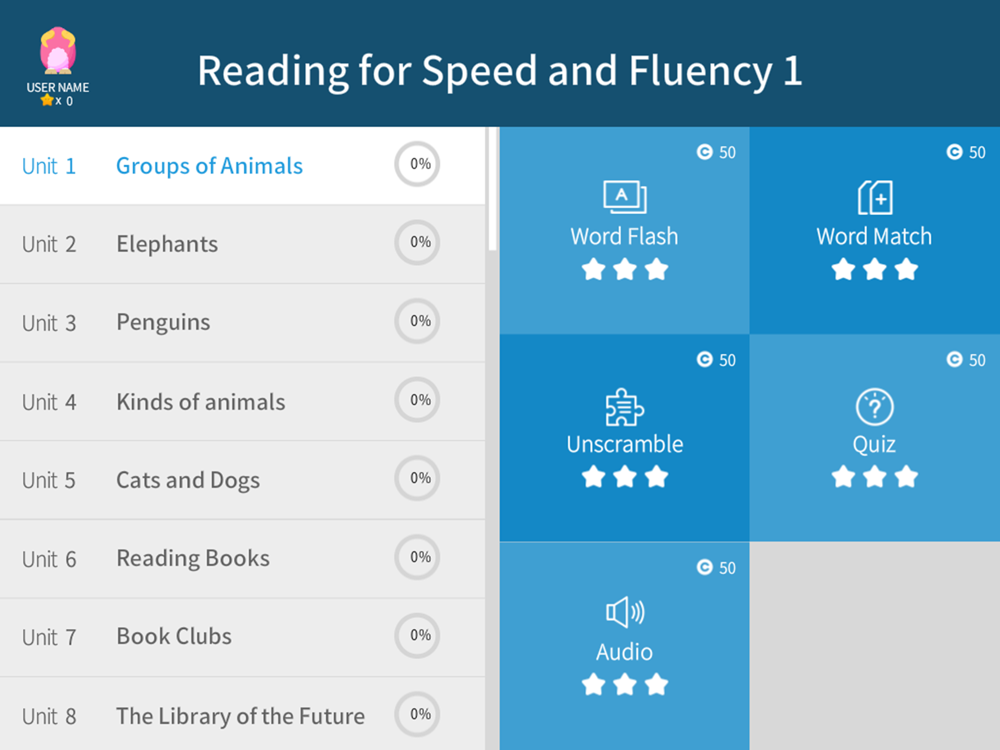Pick Unit 5 Cats and Dogs
Image resolution: width=1000 pixels, height=750 pixels.
(242, 480)
